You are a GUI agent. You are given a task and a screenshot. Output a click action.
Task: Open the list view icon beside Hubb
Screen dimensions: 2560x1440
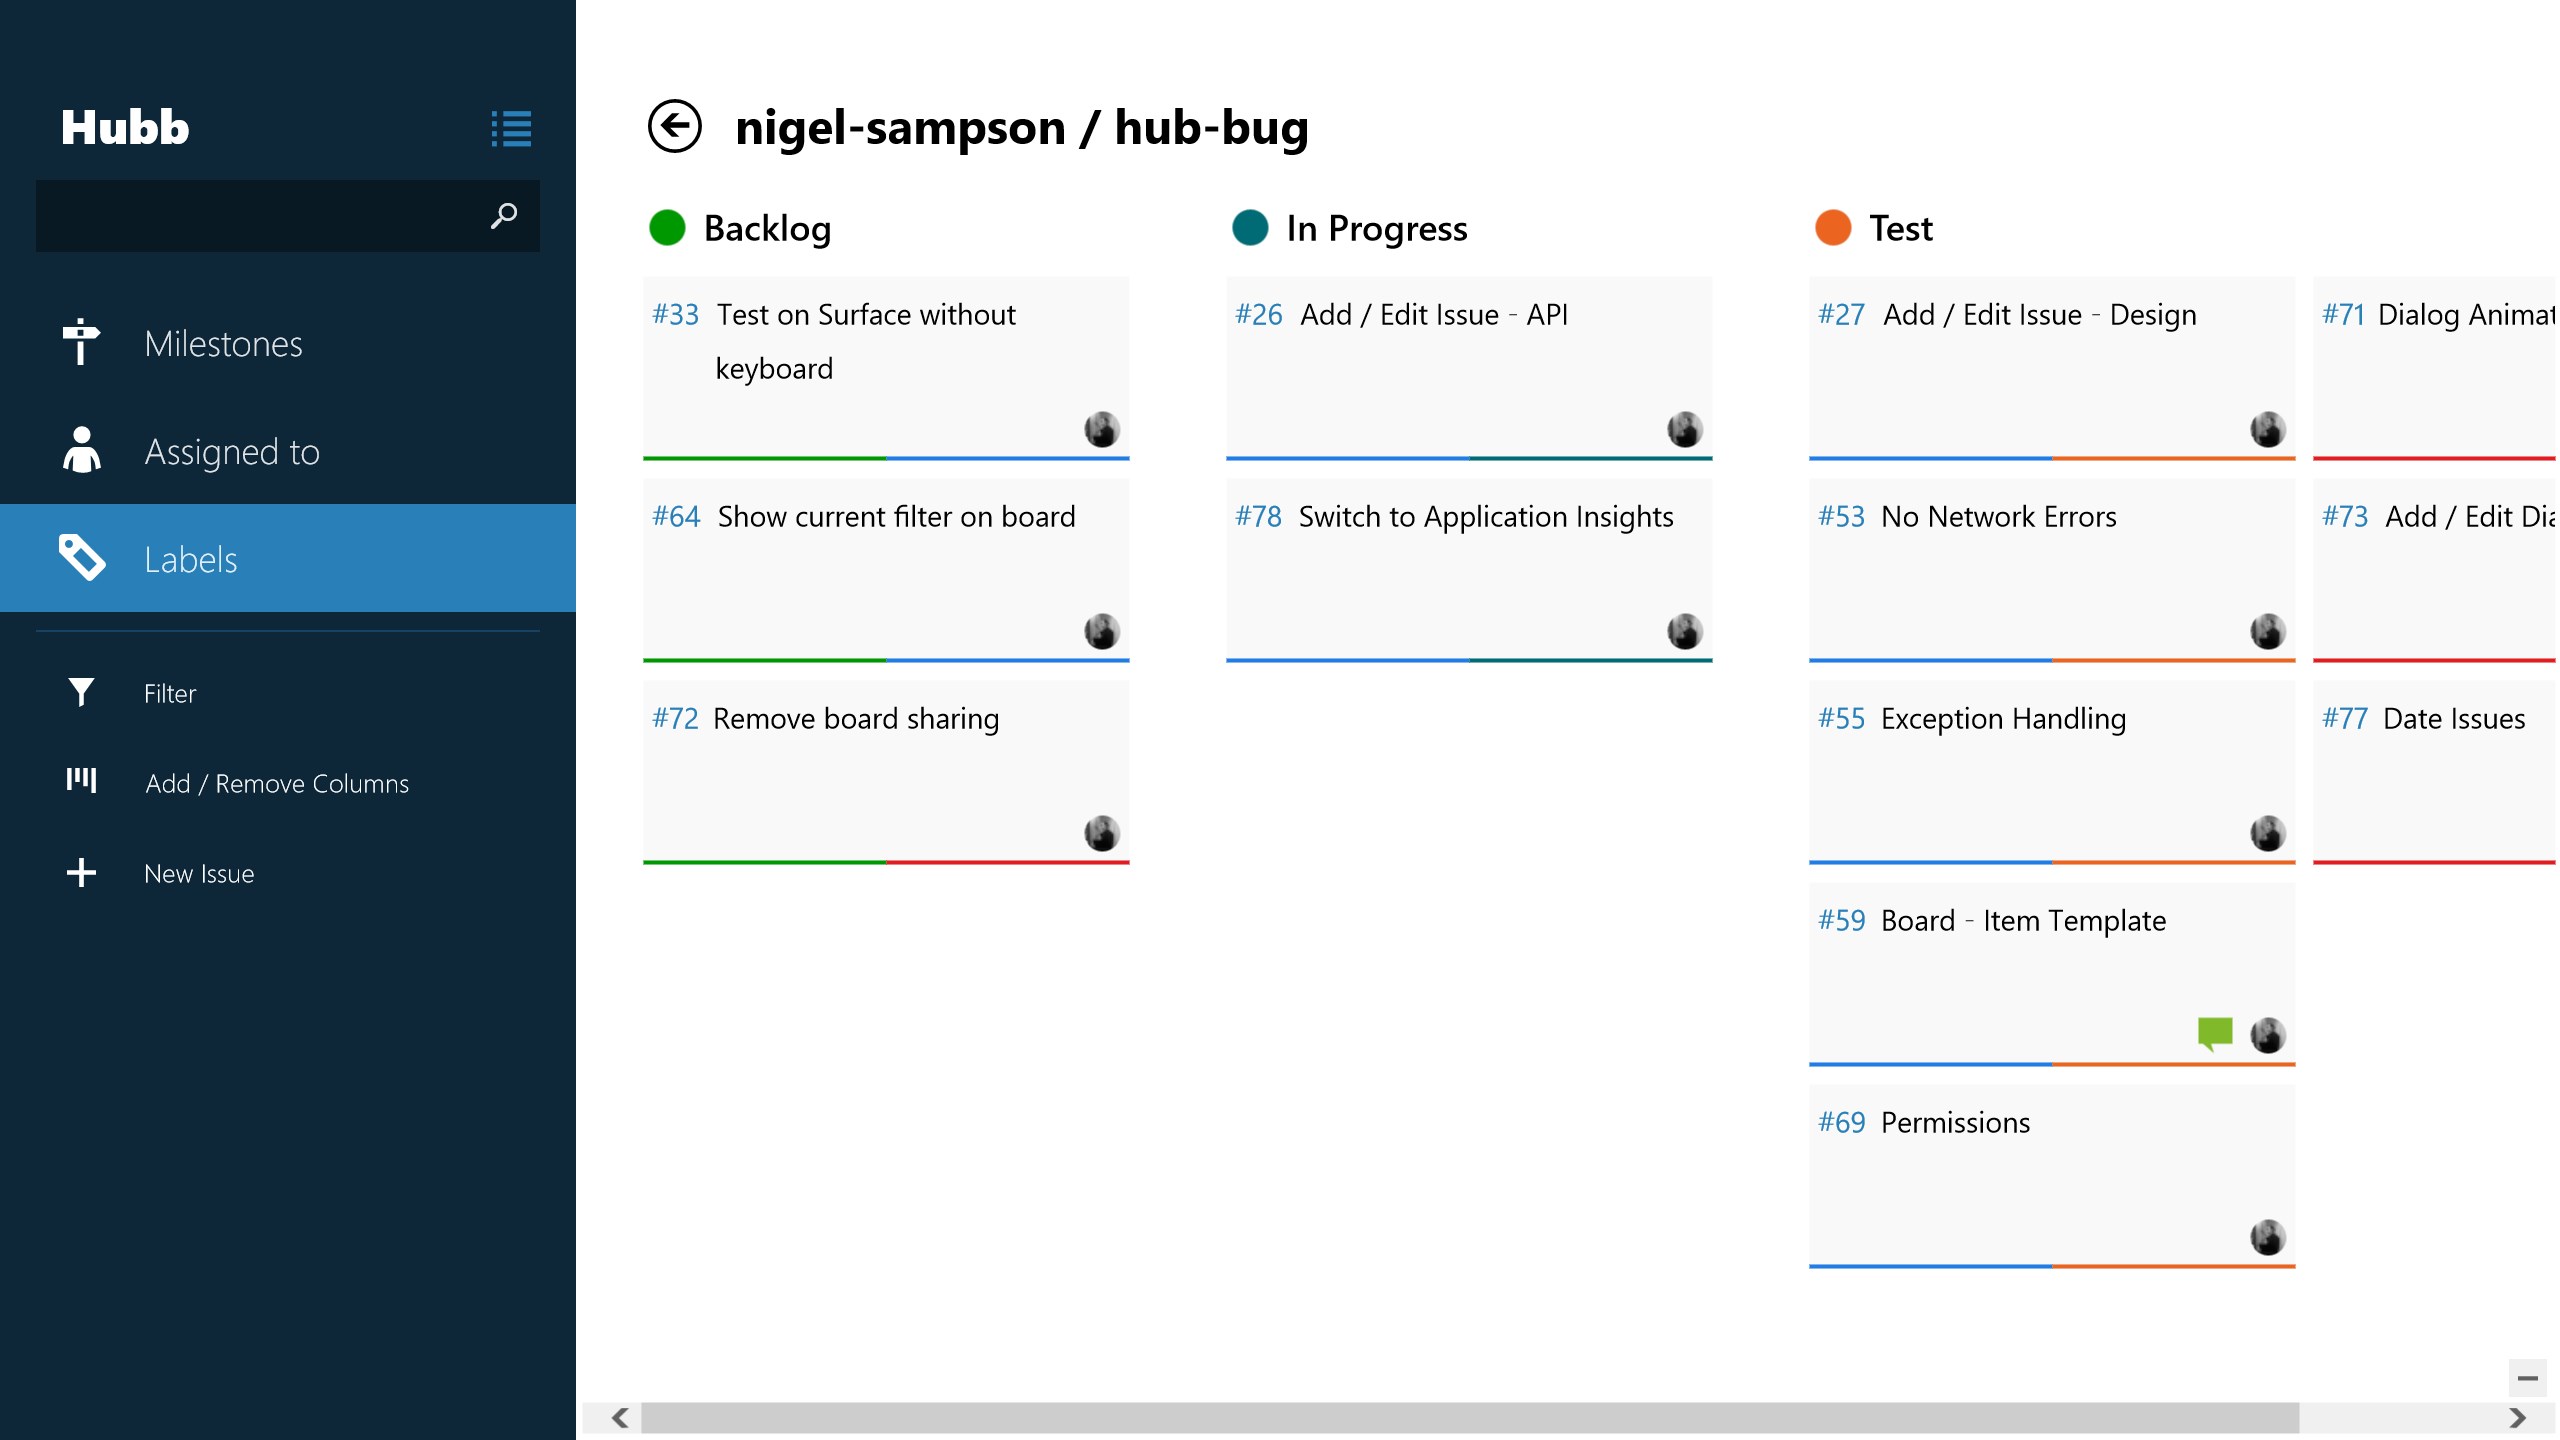point(511,129)
